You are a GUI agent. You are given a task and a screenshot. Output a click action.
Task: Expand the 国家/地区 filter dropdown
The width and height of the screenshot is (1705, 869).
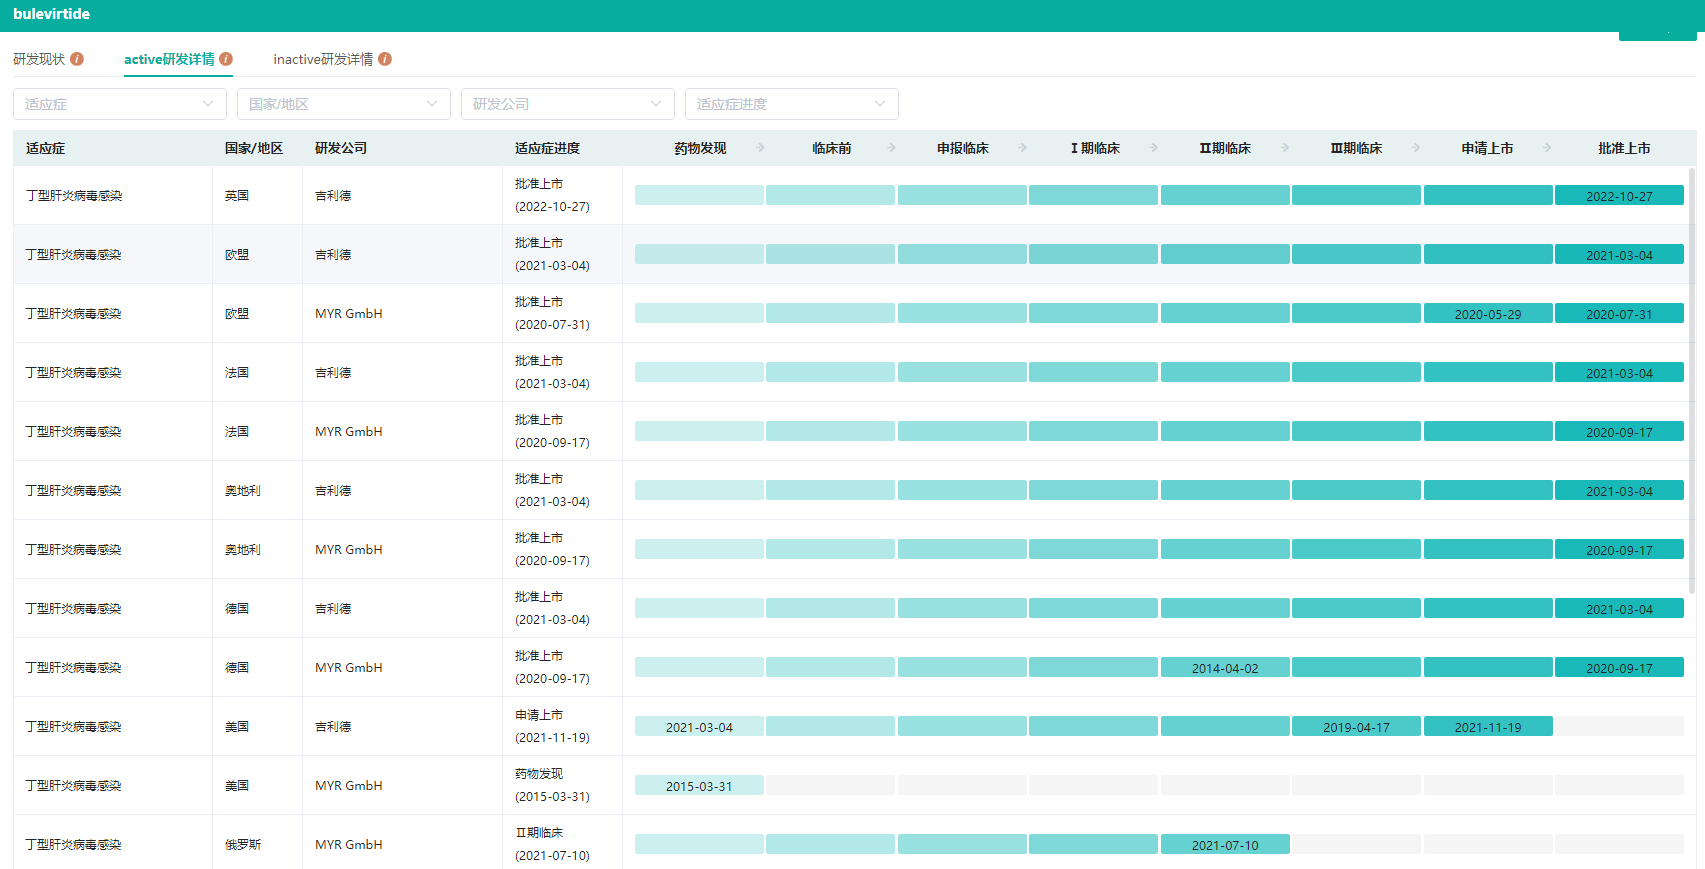[x=343, y=104]
